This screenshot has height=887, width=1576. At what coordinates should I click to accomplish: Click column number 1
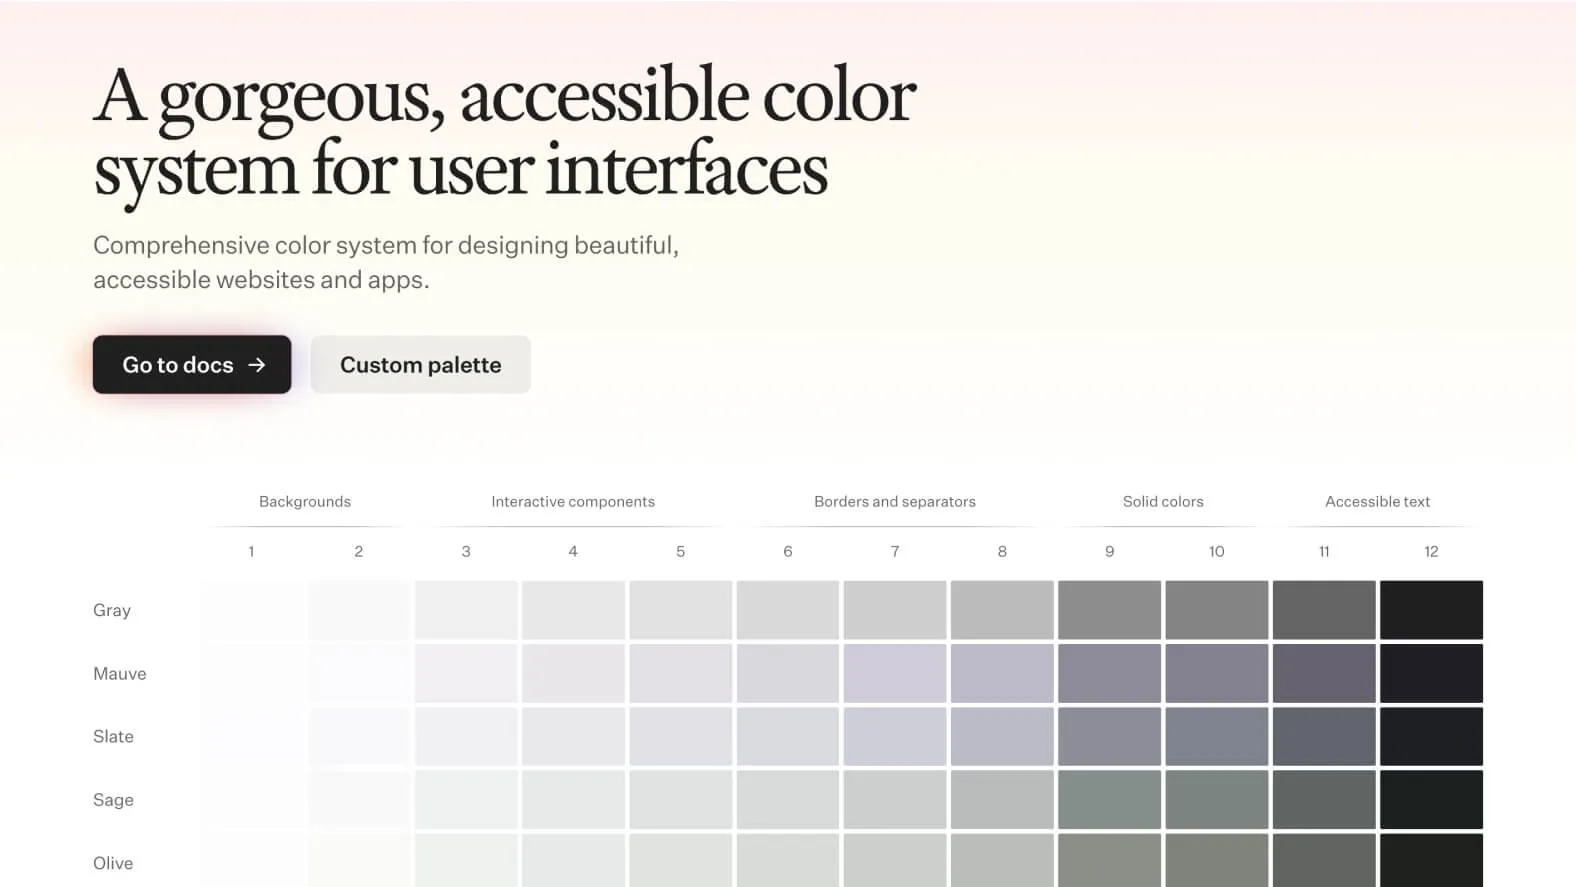tap(251, 551)
